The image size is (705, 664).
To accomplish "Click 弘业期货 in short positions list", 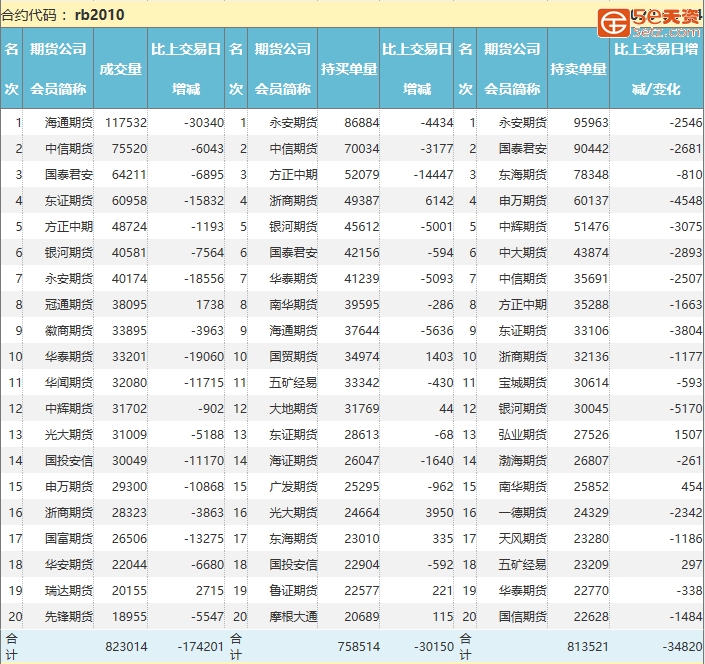I will tap(522, 435).
